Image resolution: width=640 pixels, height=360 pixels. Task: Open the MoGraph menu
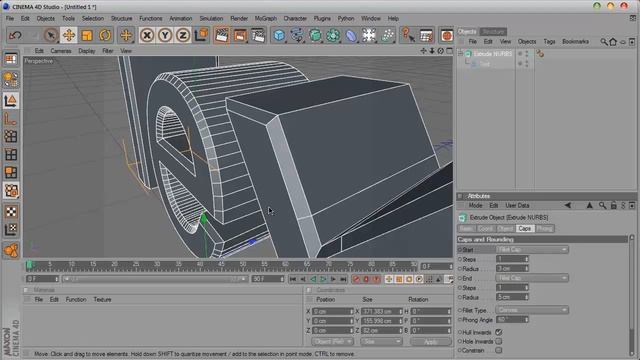pyautogui.click(x=266, y=19)
